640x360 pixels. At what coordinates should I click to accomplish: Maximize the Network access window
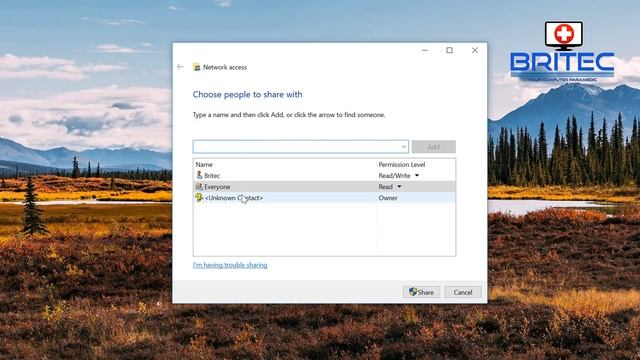point(449,50)
